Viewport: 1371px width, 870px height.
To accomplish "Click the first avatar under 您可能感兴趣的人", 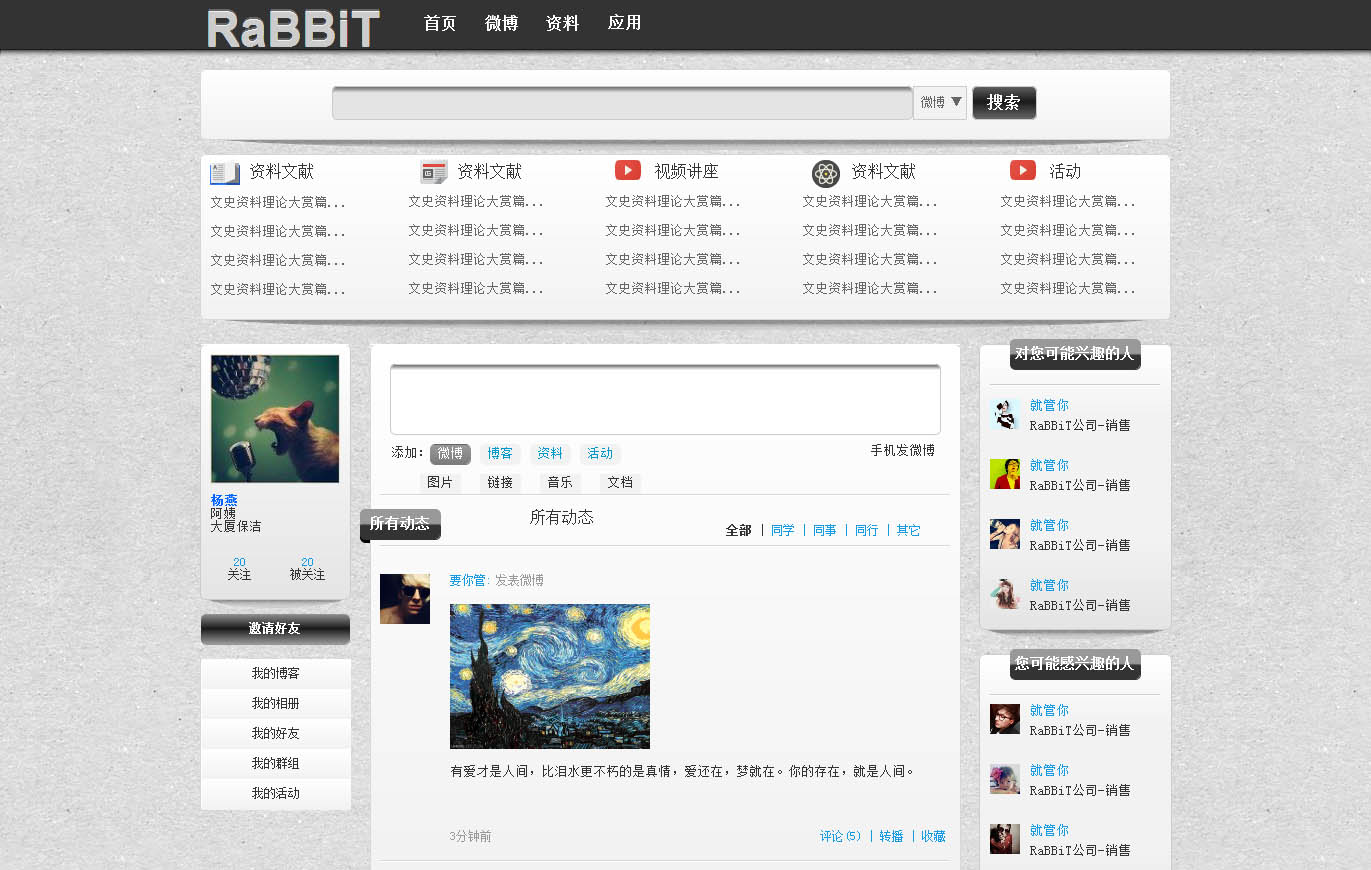I will click(1005, 719).
